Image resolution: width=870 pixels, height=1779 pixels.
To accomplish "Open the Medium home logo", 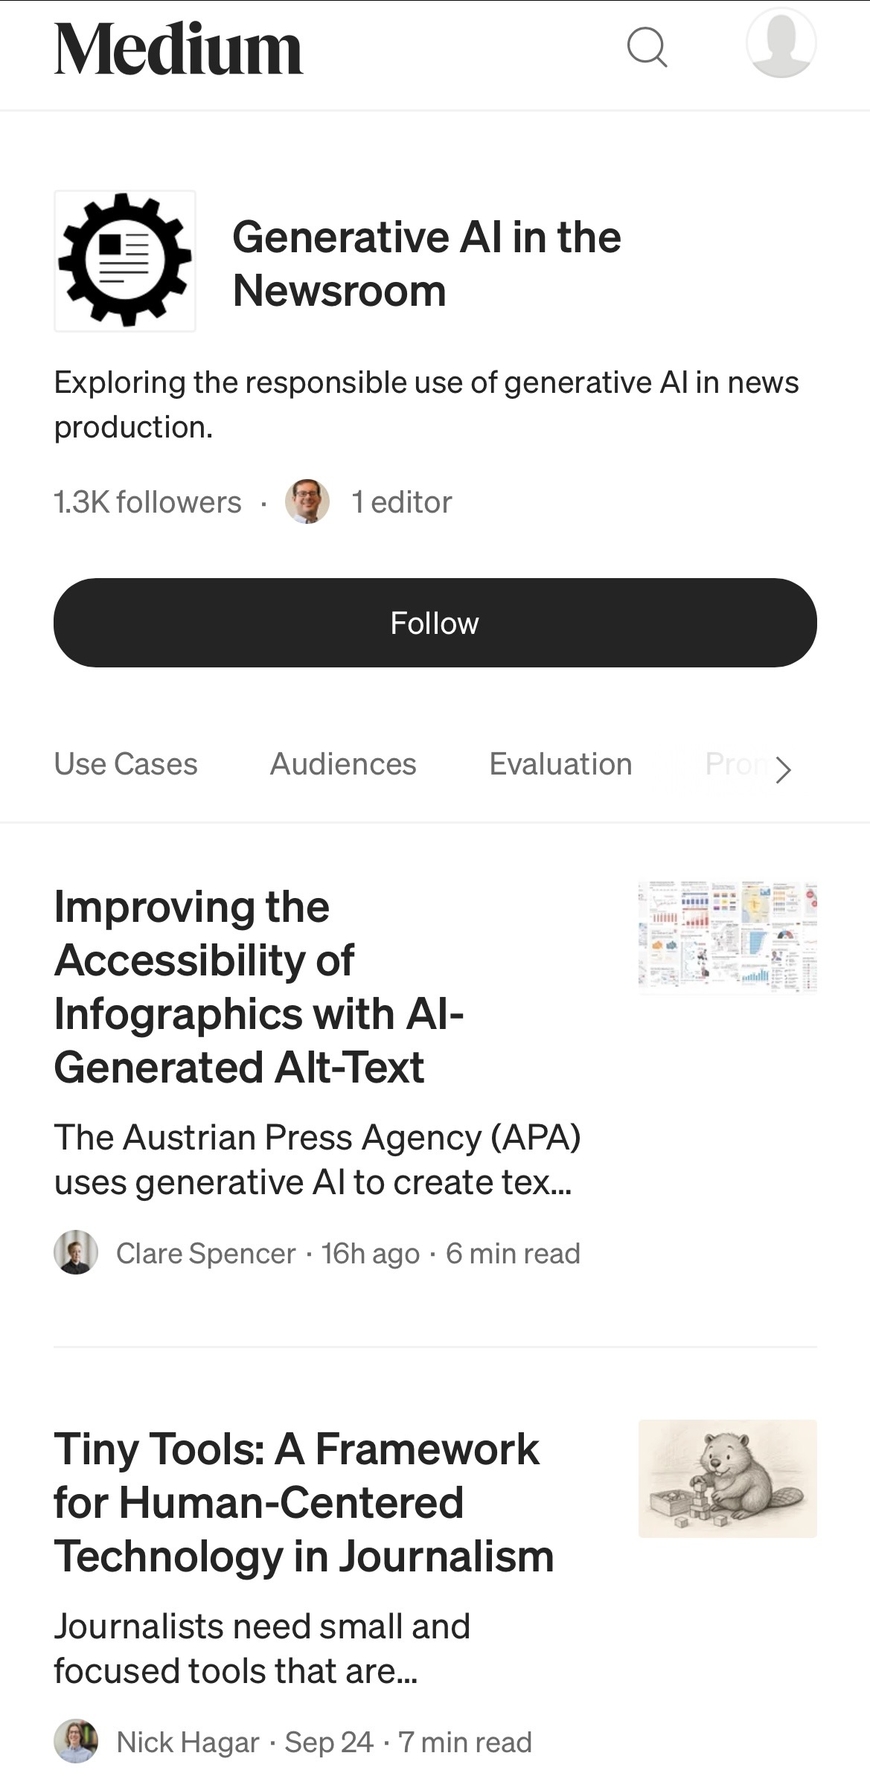I will [x=178, y=49].
